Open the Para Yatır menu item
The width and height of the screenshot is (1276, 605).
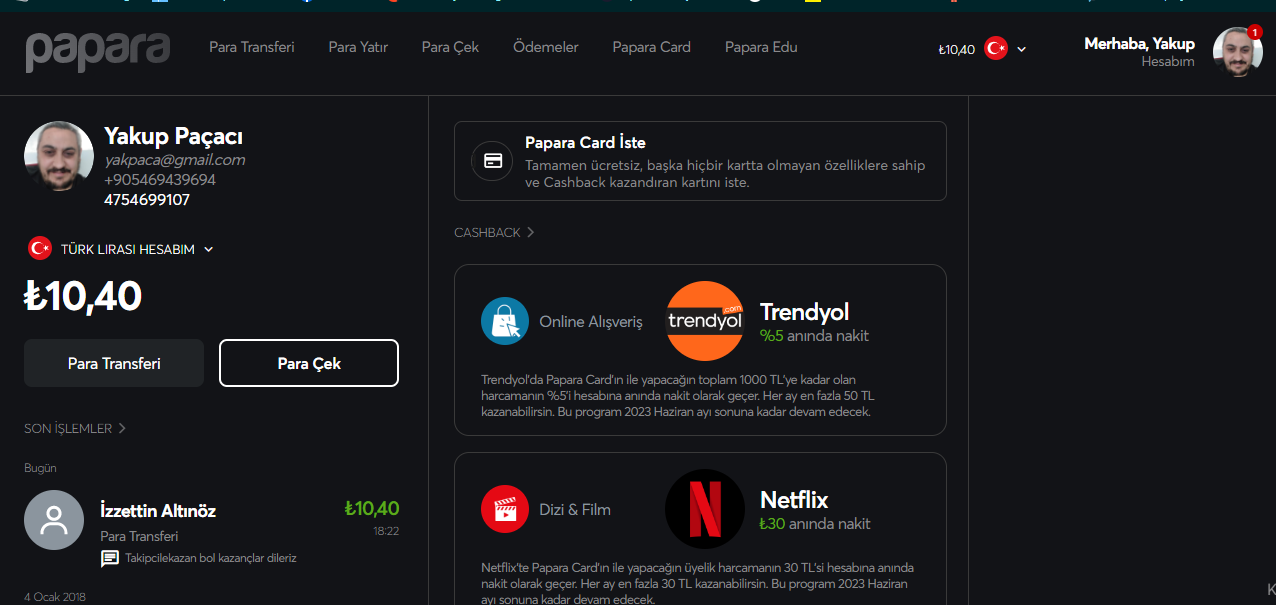(358, 47)
